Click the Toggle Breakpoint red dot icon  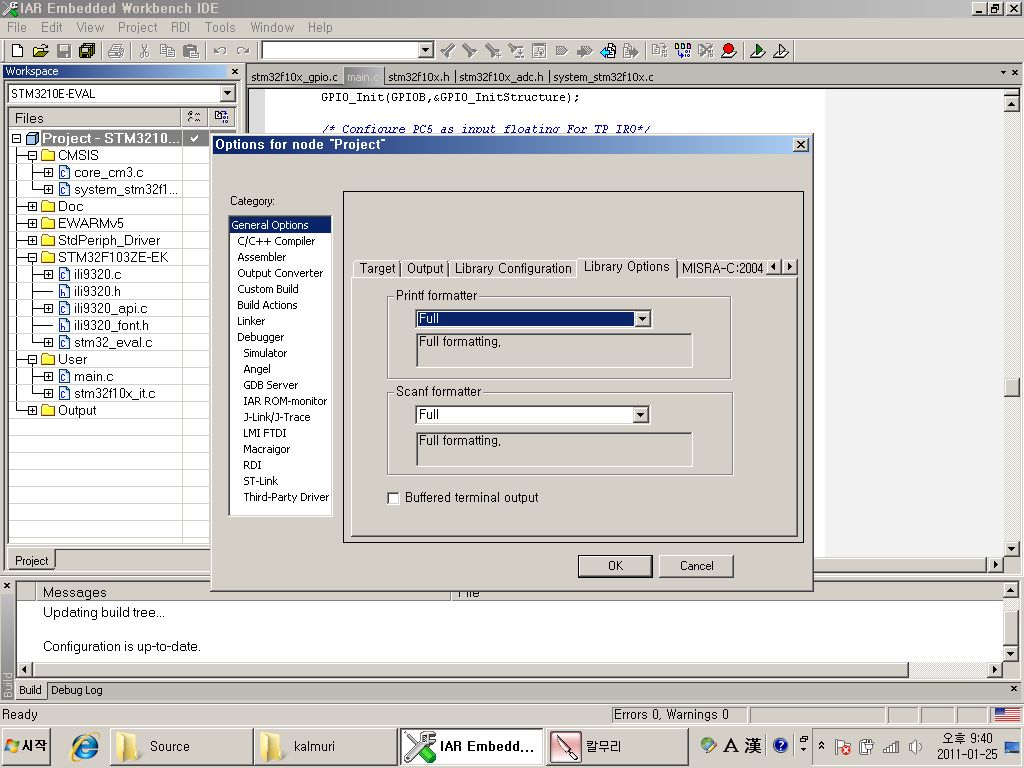(729, 50)
